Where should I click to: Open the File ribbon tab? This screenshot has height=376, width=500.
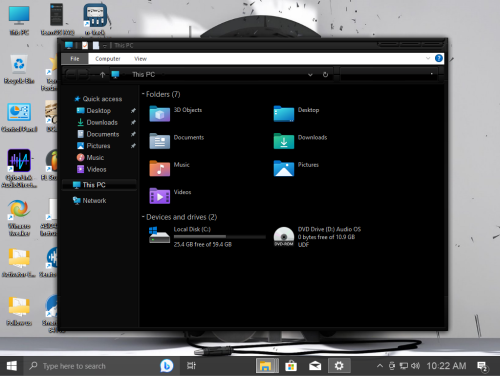pyautogui.click(x=75, y=59)
